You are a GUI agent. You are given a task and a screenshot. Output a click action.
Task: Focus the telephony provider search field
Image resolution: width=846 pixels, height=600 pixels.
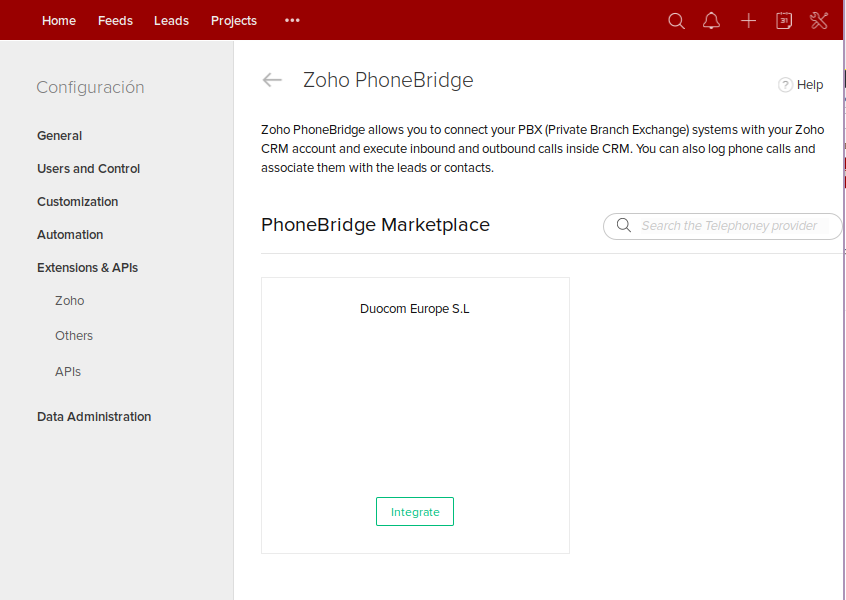pos(730,226)
